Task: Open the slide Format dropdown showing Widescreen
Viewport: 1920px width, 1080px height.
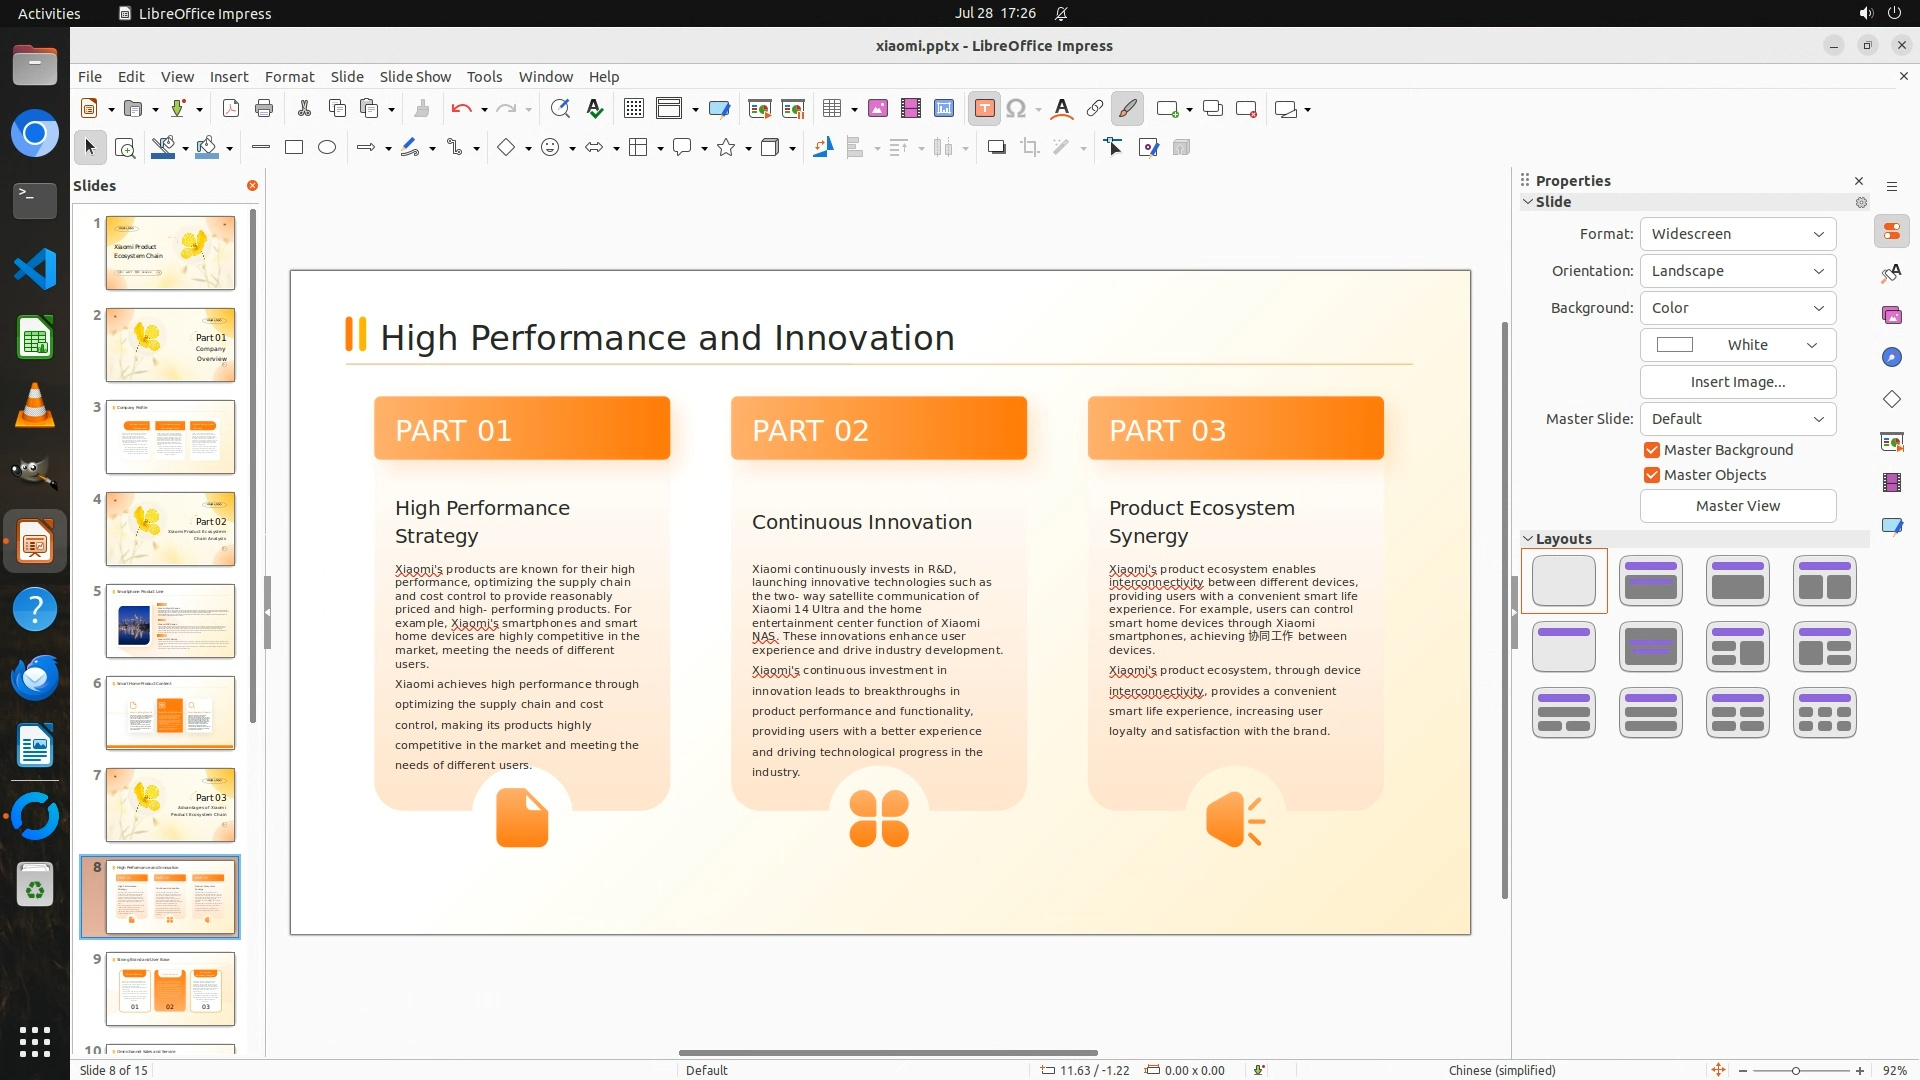Action: tap(1737, 234)
